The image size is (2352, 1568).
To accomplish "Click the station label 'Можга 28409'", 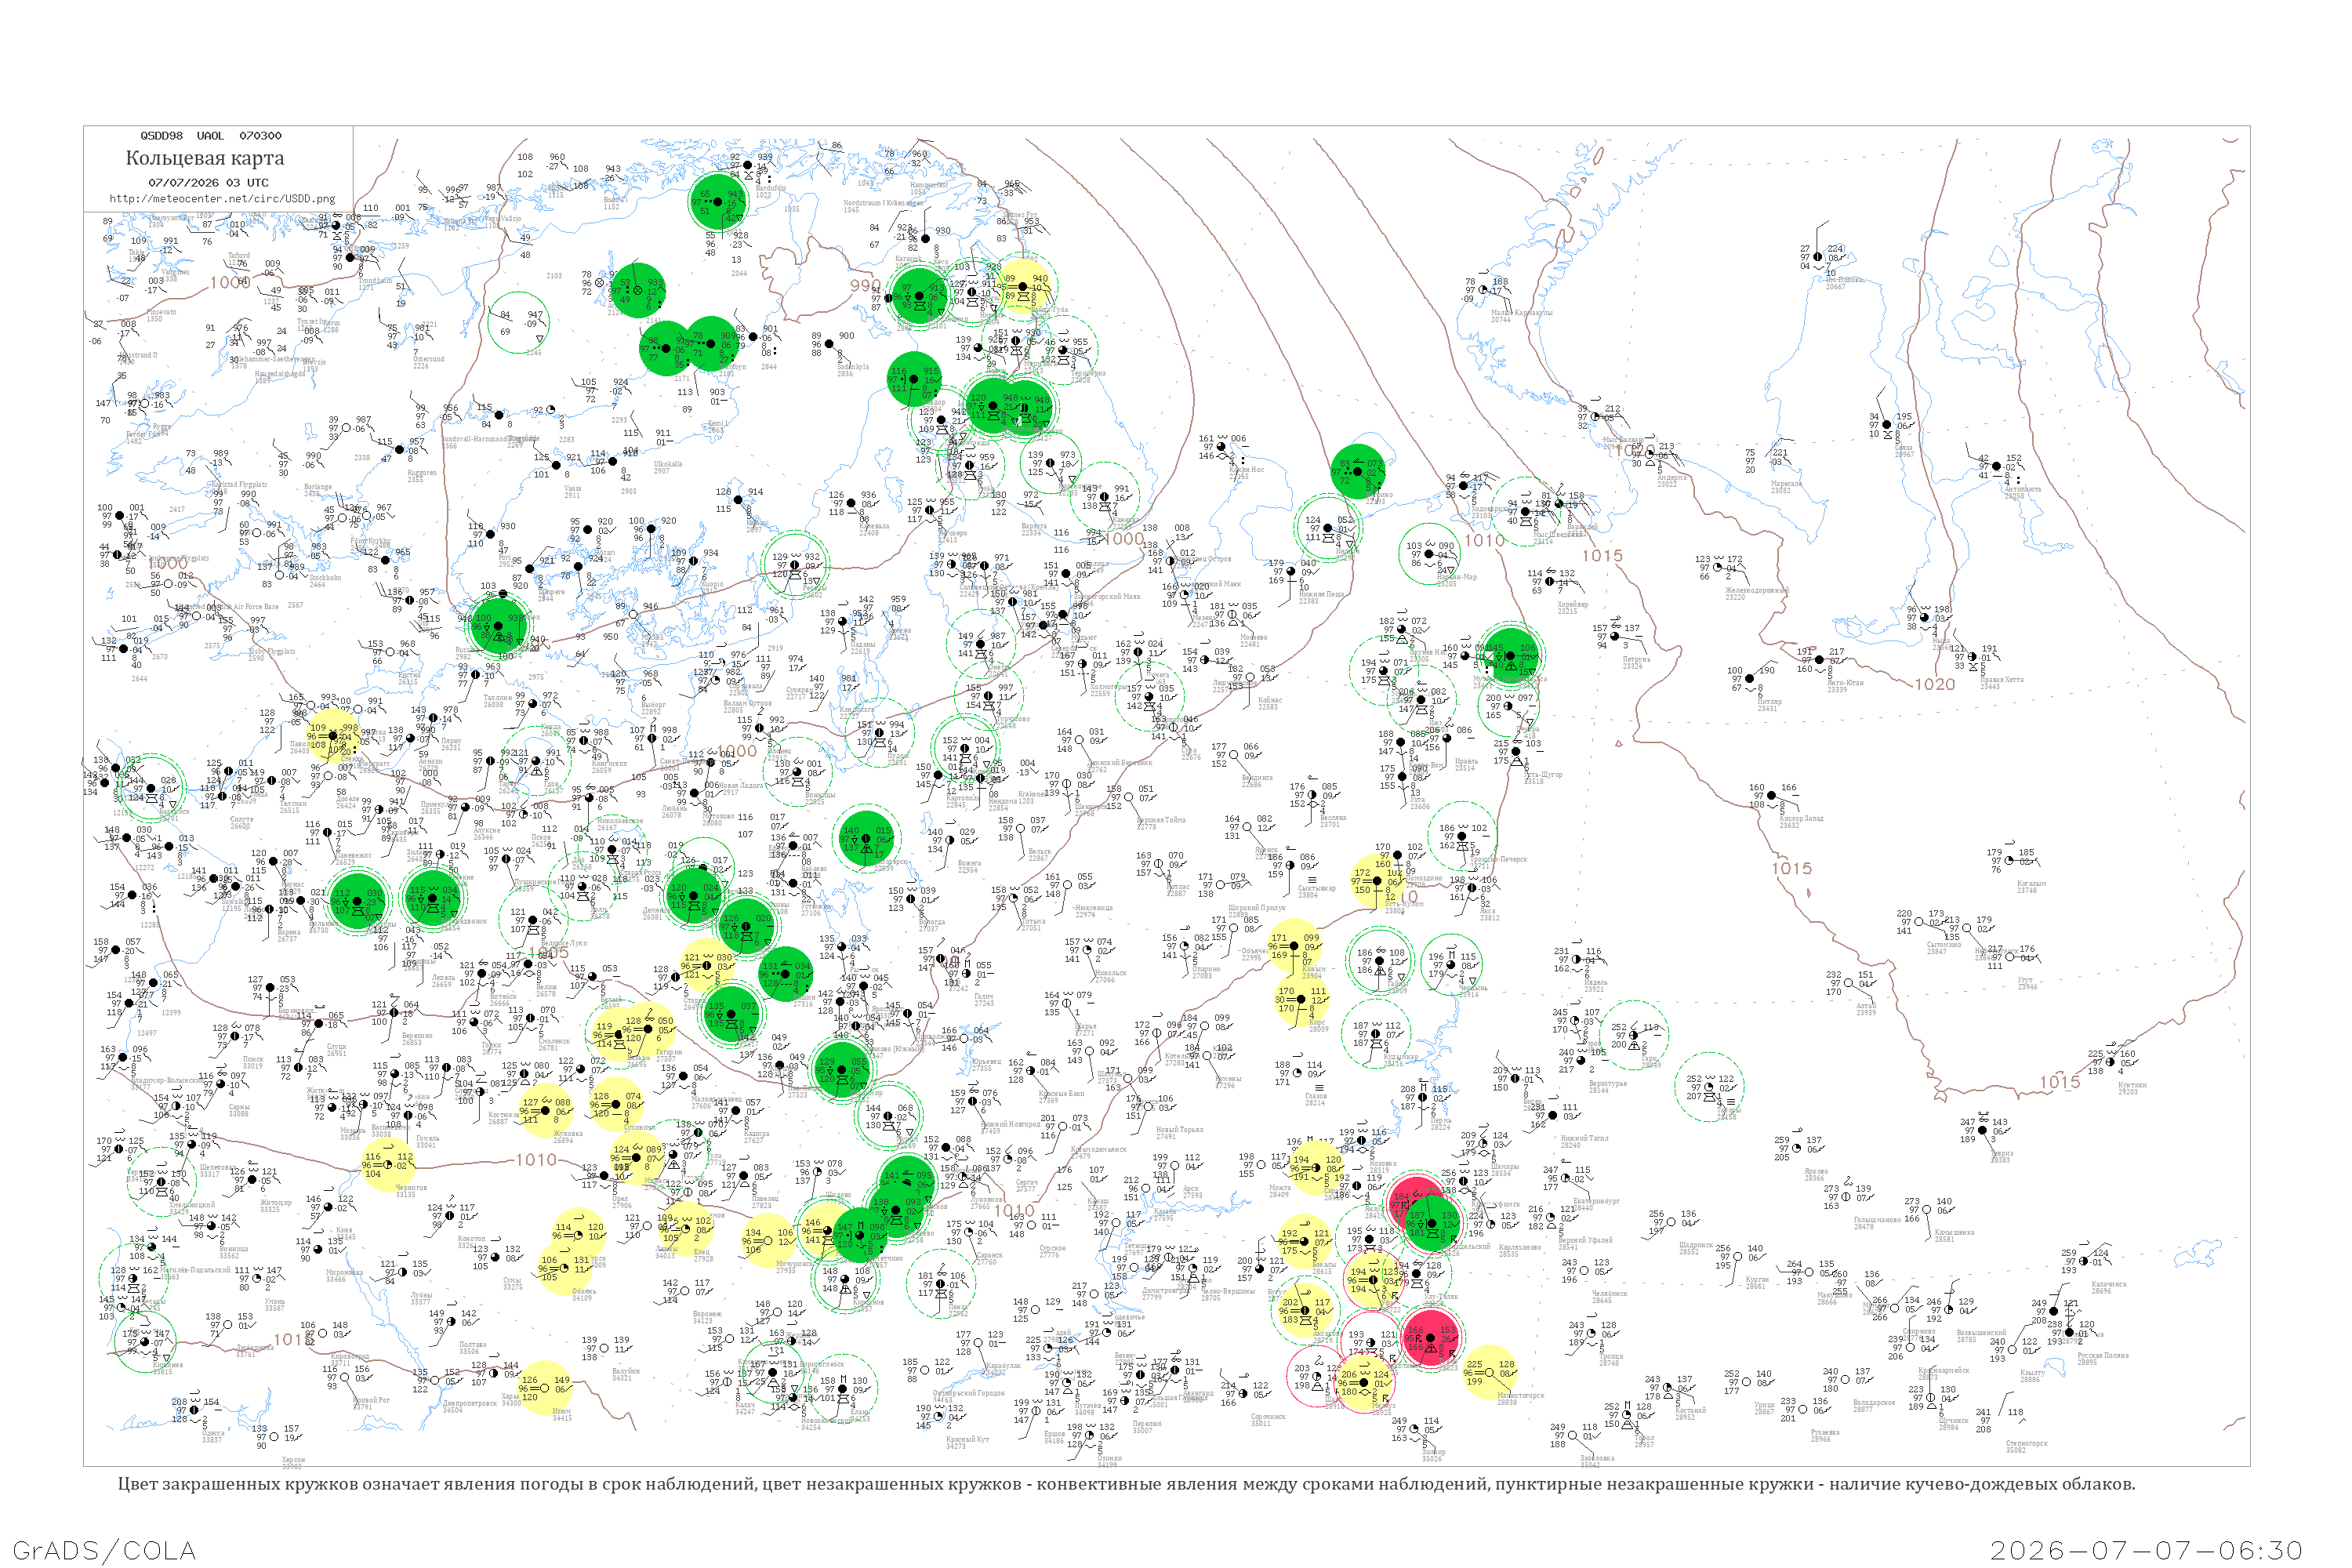I will point(1279,1191).
